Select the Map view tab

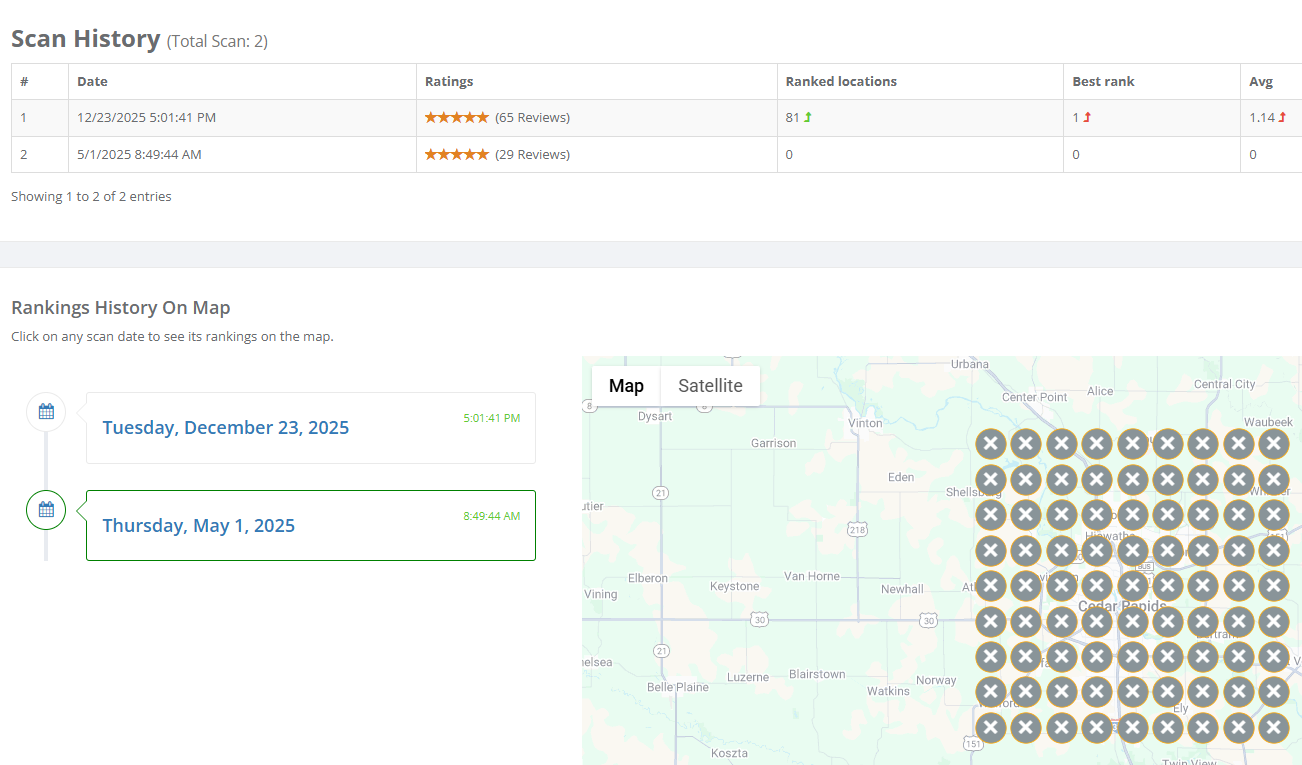click(x=626, y=386)
